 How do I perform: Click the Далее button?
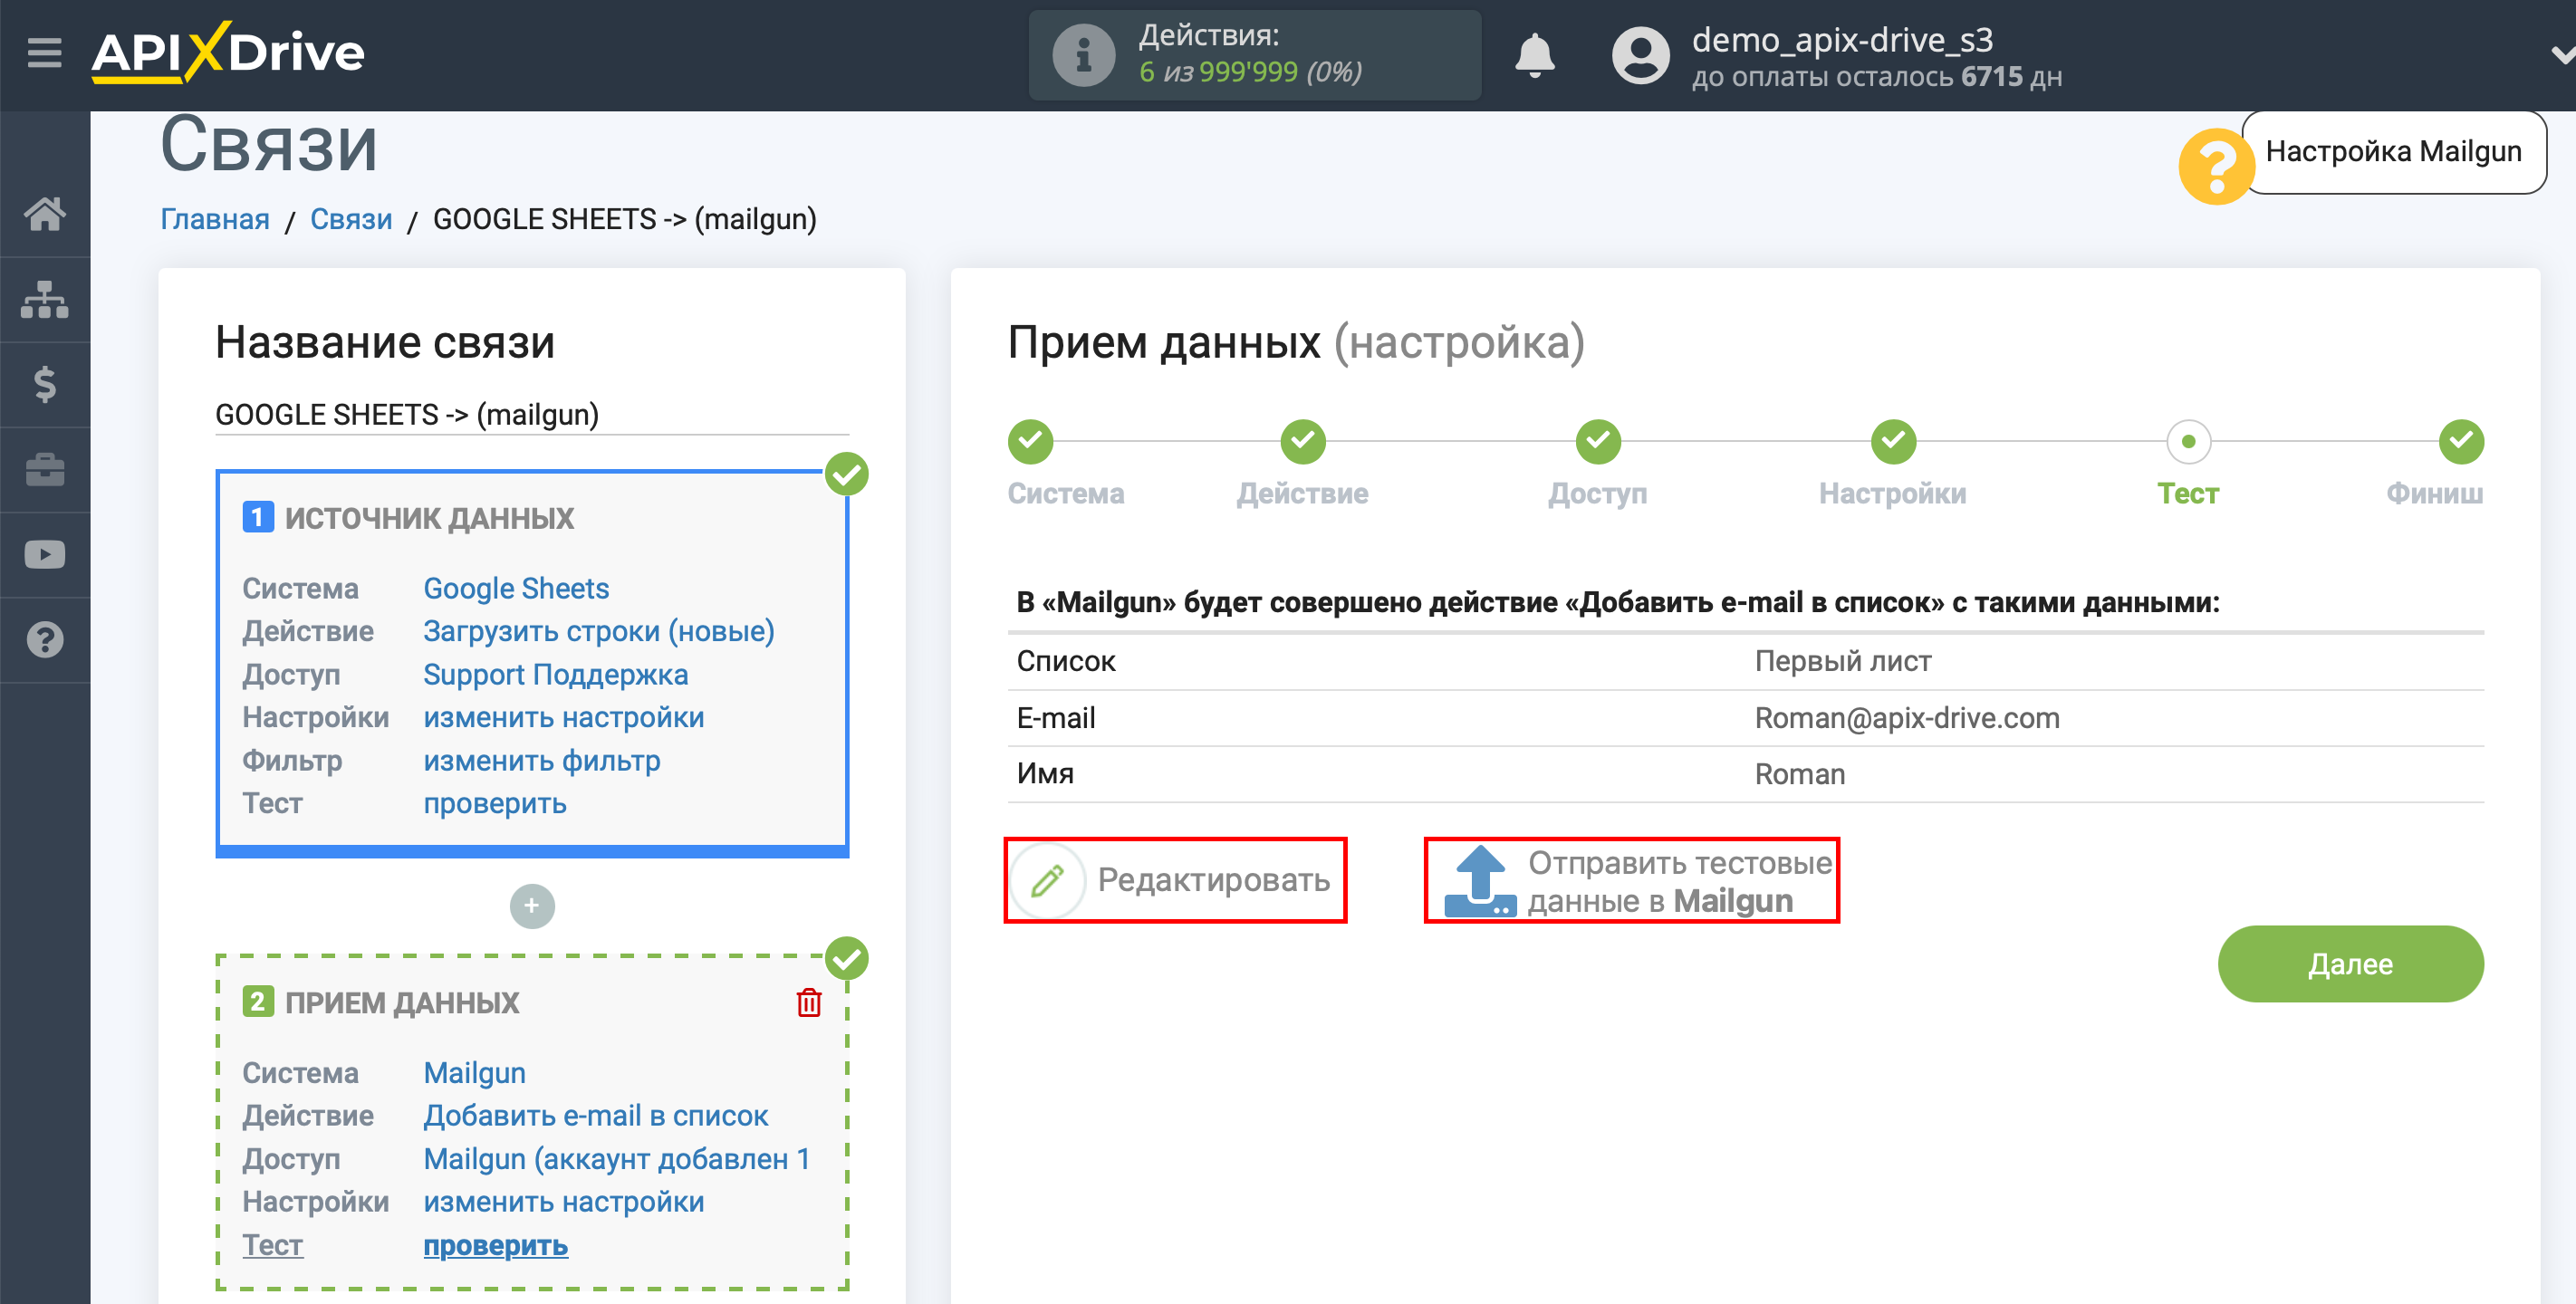[2350, 964]
